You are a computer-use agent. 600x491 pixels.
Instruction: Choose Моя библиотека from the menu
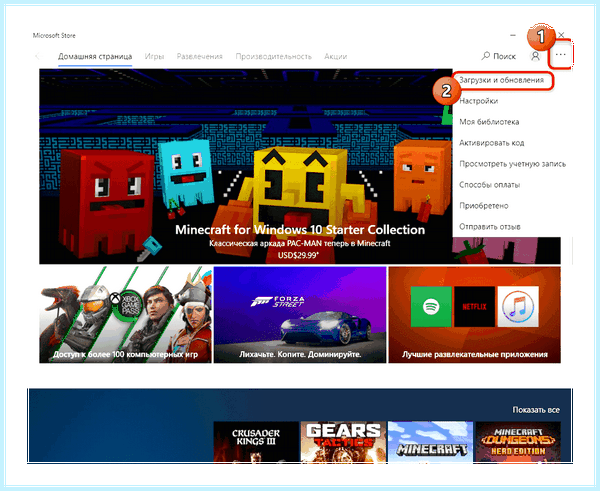(489, 122)
